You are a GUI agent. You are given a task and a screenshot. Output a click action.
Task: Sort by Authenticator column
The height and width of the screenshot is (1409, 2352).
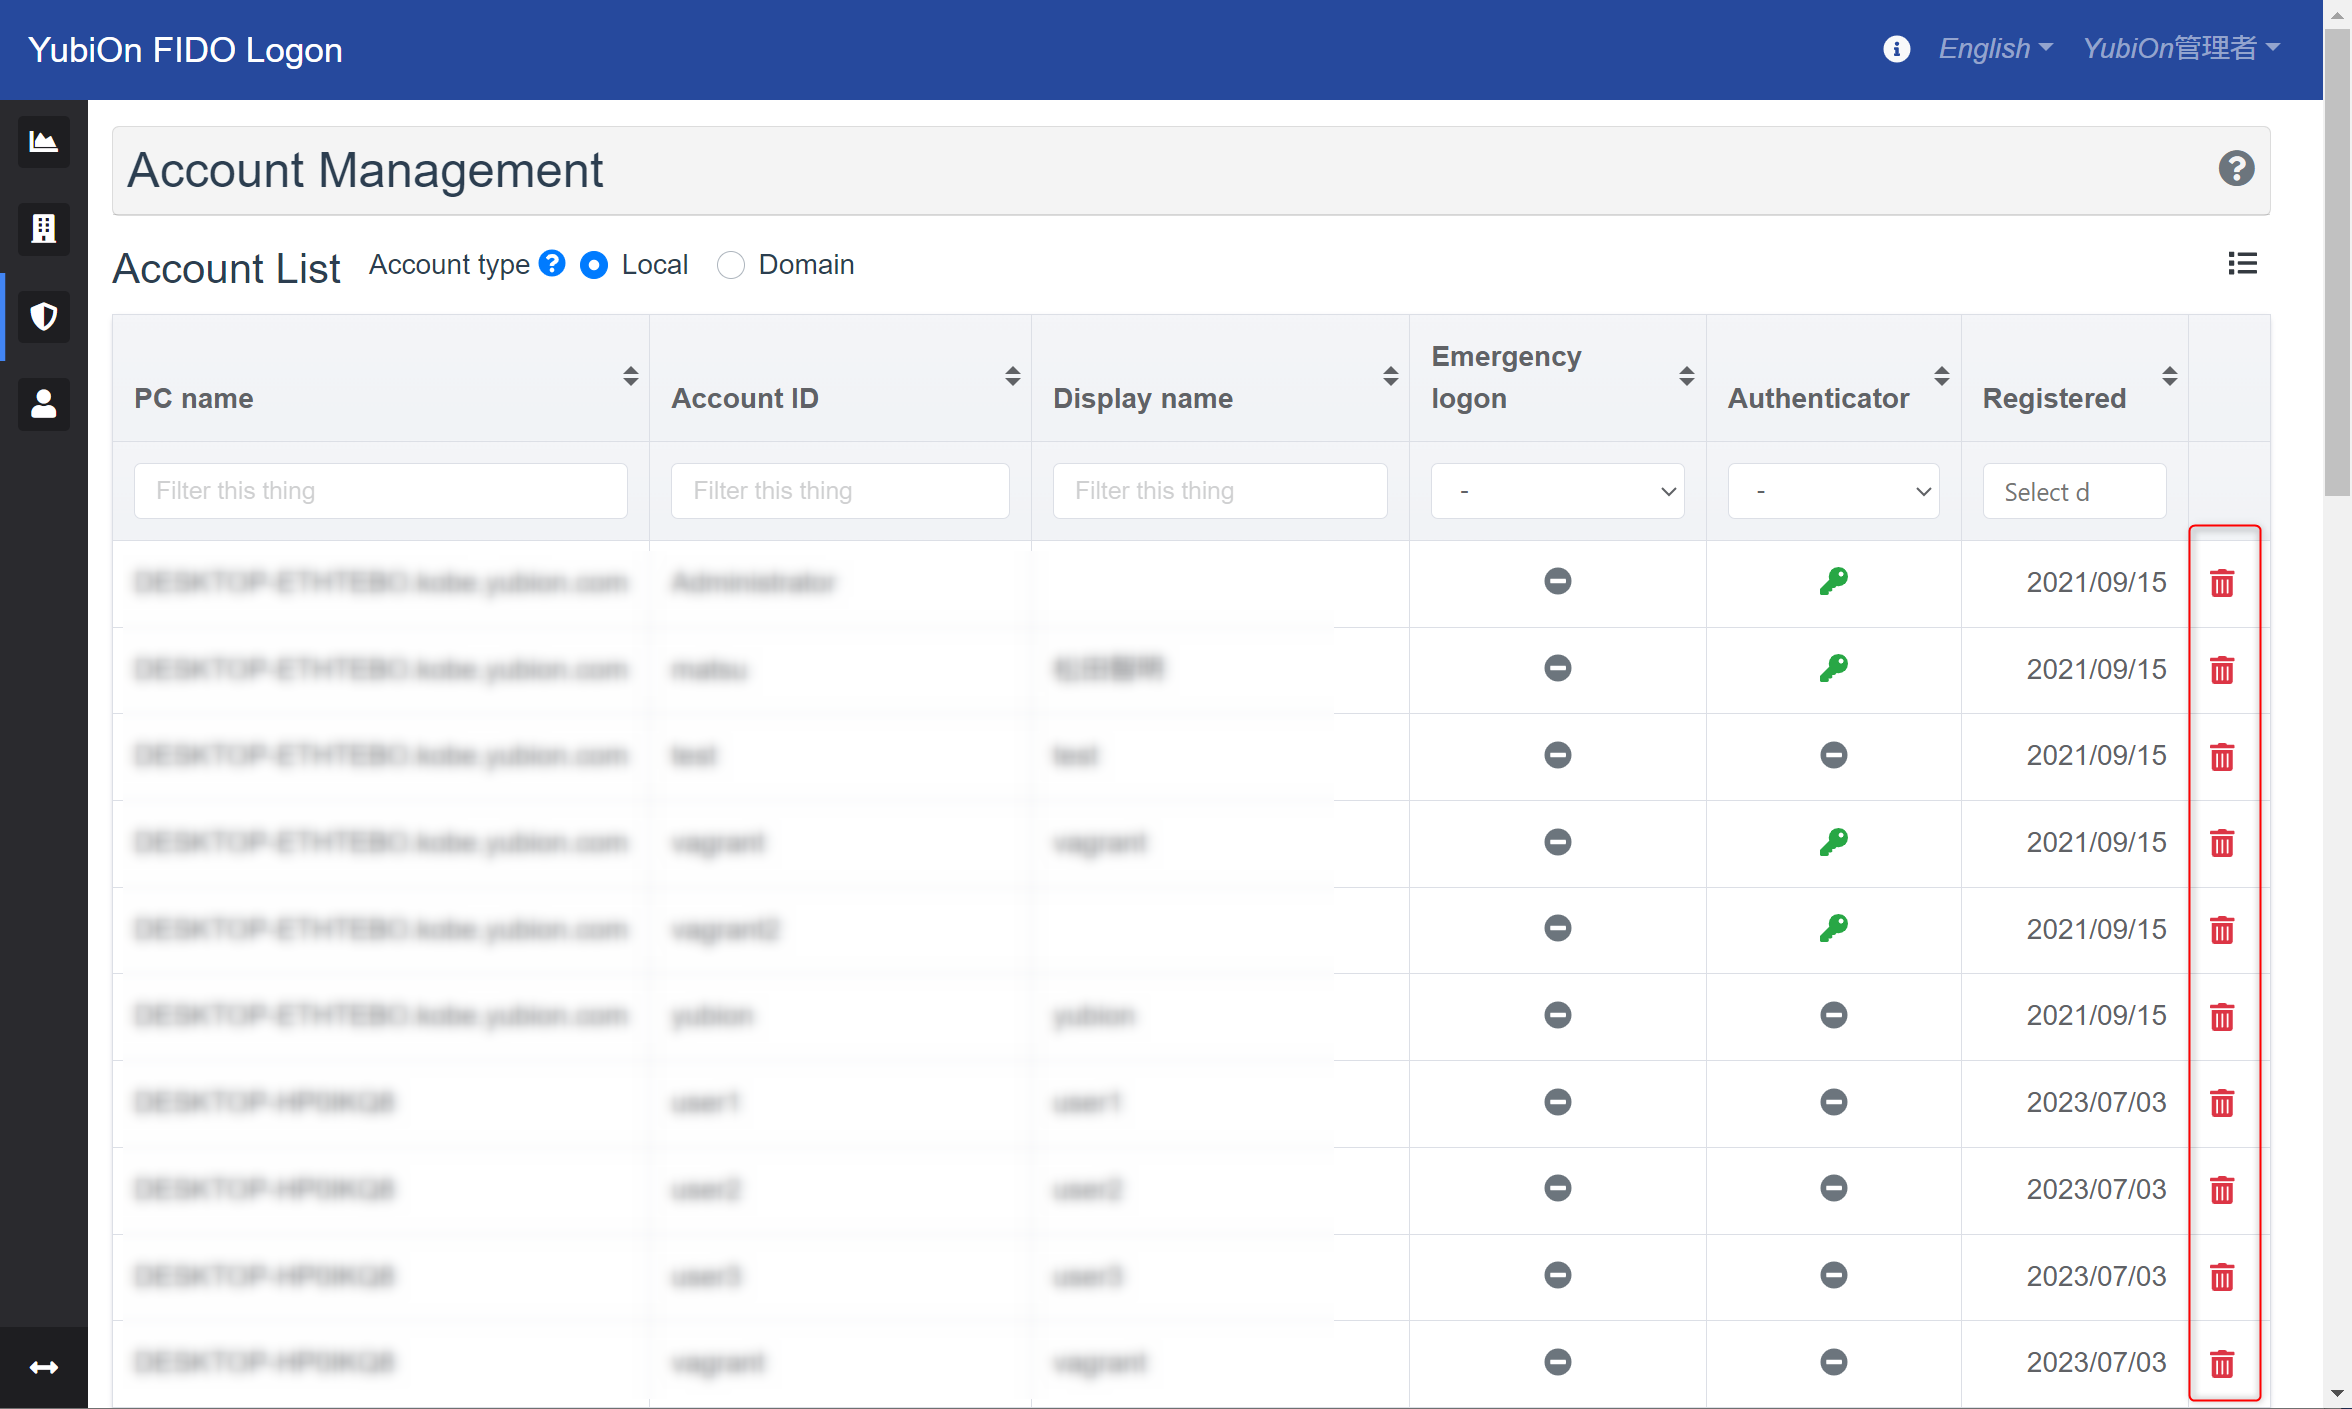(x=1941, y=377)
